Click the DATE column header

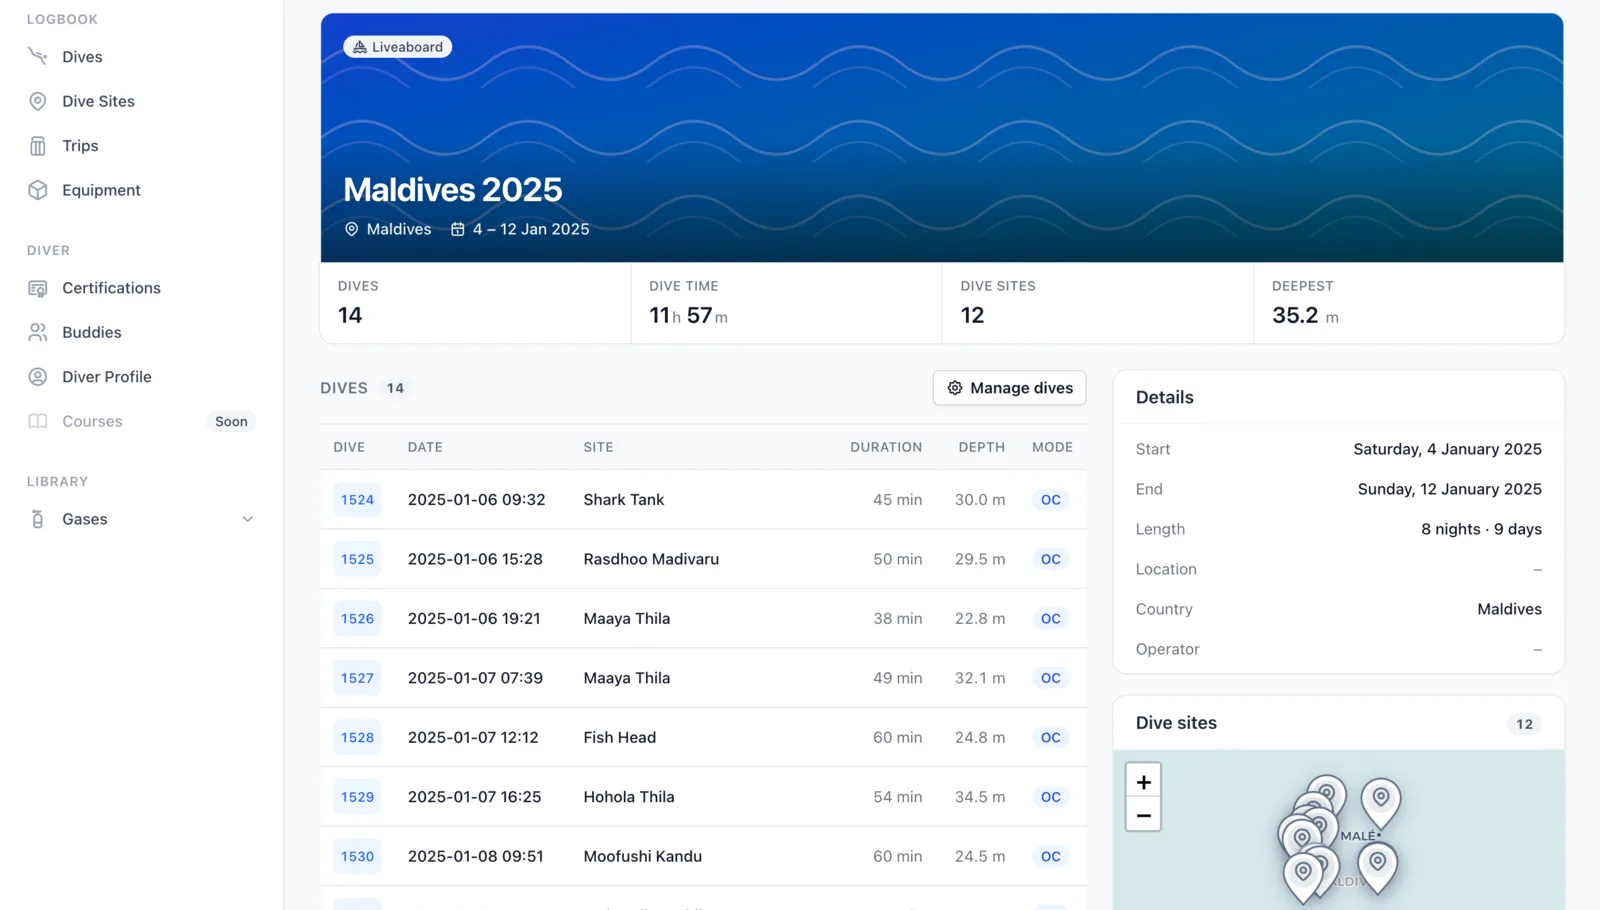[x=425, y=447]
